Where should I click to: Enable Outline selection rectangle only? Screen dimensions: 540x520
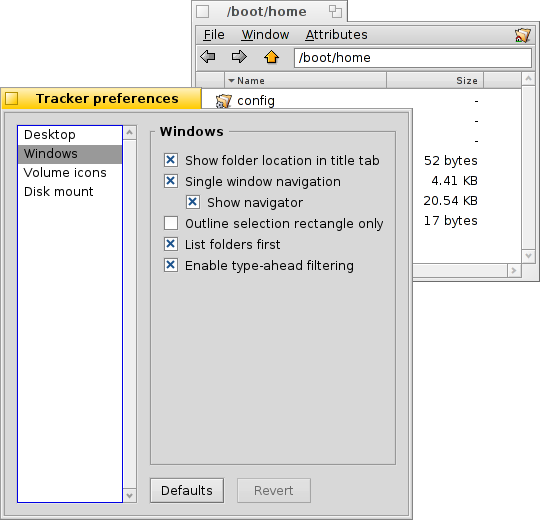point(171,223)
